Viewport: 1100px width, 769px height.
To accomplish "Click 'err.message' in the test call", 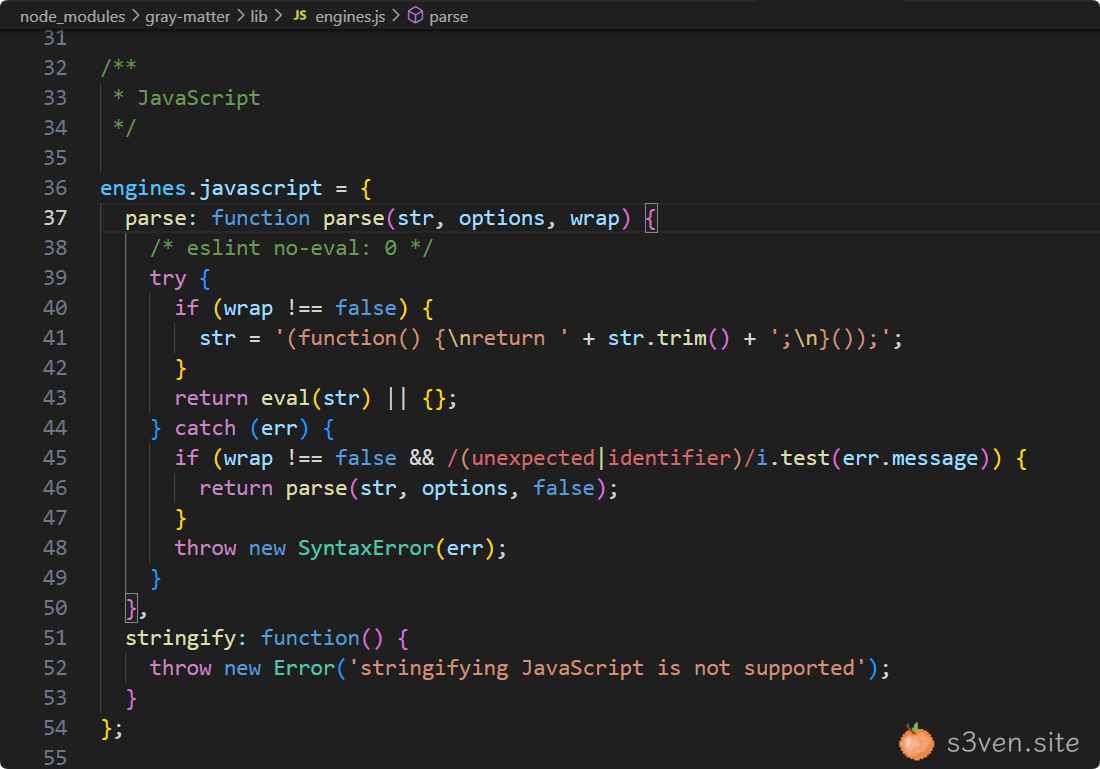I will (910, 458).
